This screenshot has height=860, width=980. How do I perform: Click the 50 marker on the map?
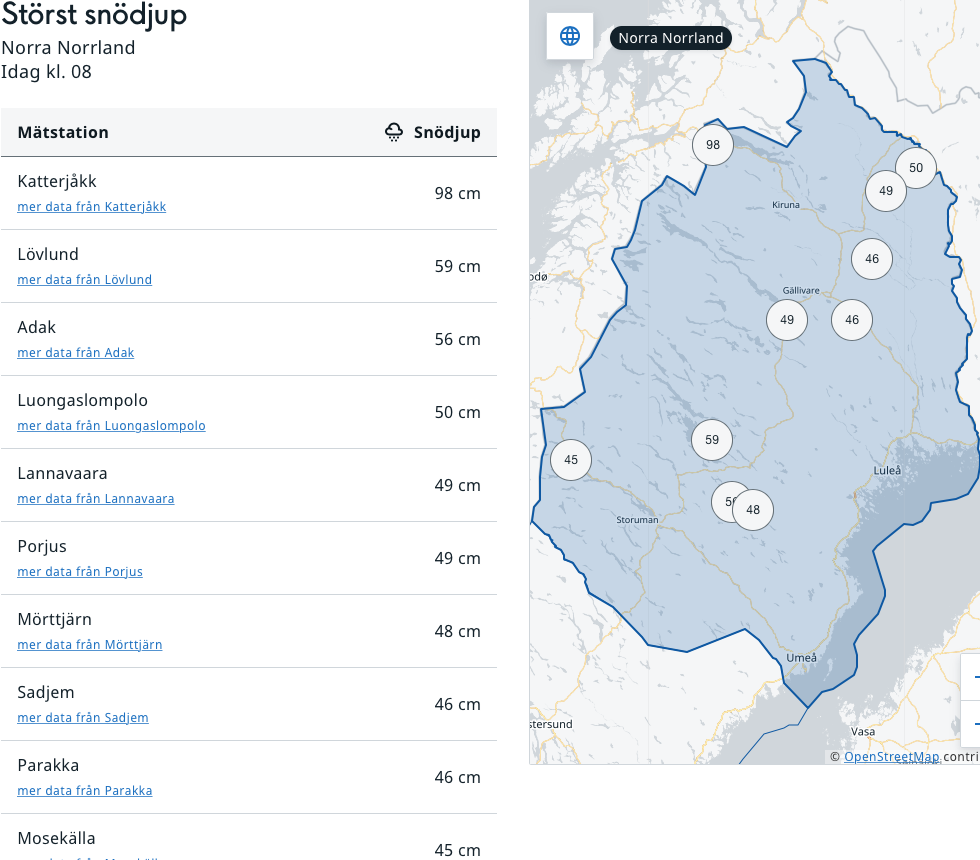click(x=916, y=168)
